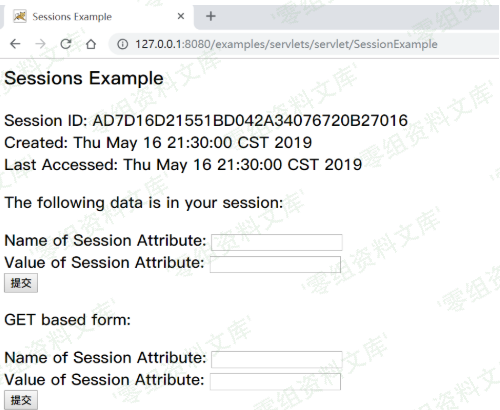
Task: Click the Value field under GET based form
Action: click(x=275, y=381)
